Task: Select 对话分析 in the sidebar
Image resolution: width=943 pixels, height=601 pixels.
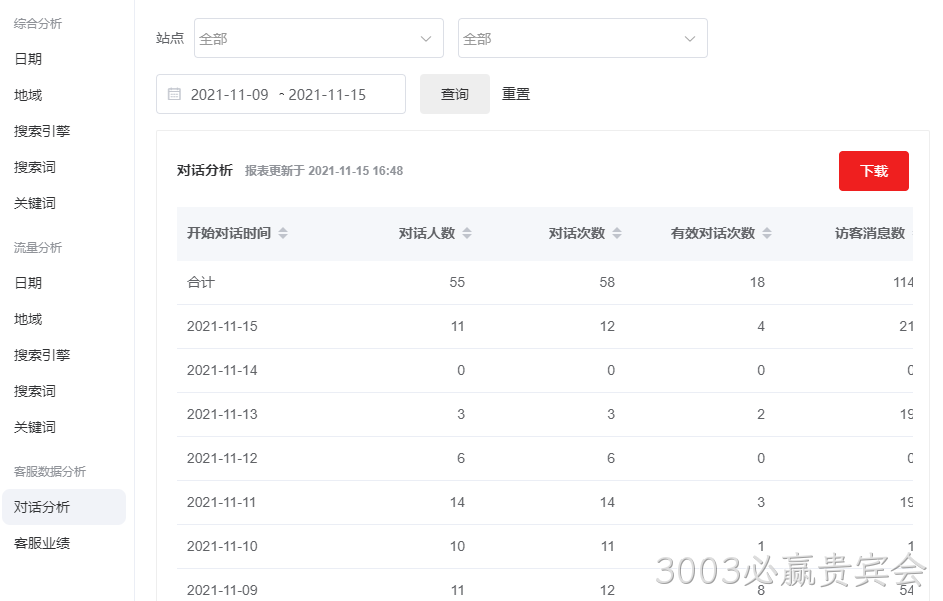Action: point(64,507)
